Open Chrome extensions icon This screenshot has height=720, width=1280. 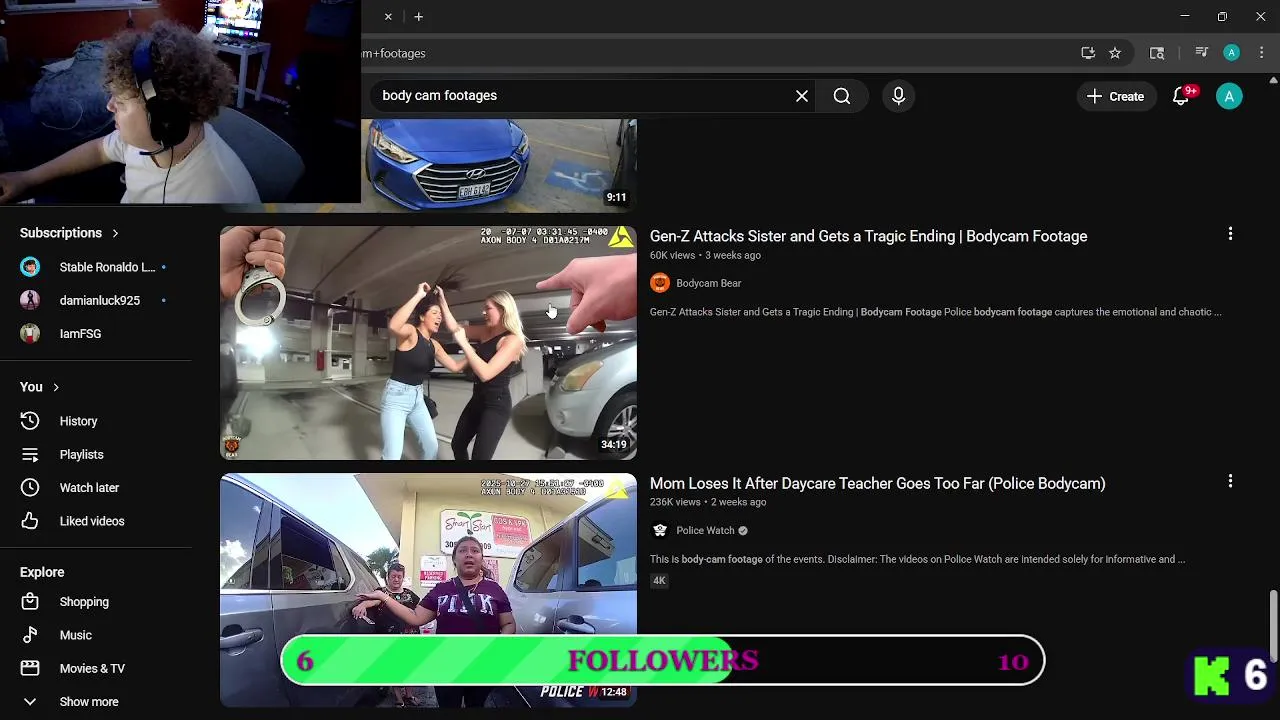click(x=1157, y=53)
